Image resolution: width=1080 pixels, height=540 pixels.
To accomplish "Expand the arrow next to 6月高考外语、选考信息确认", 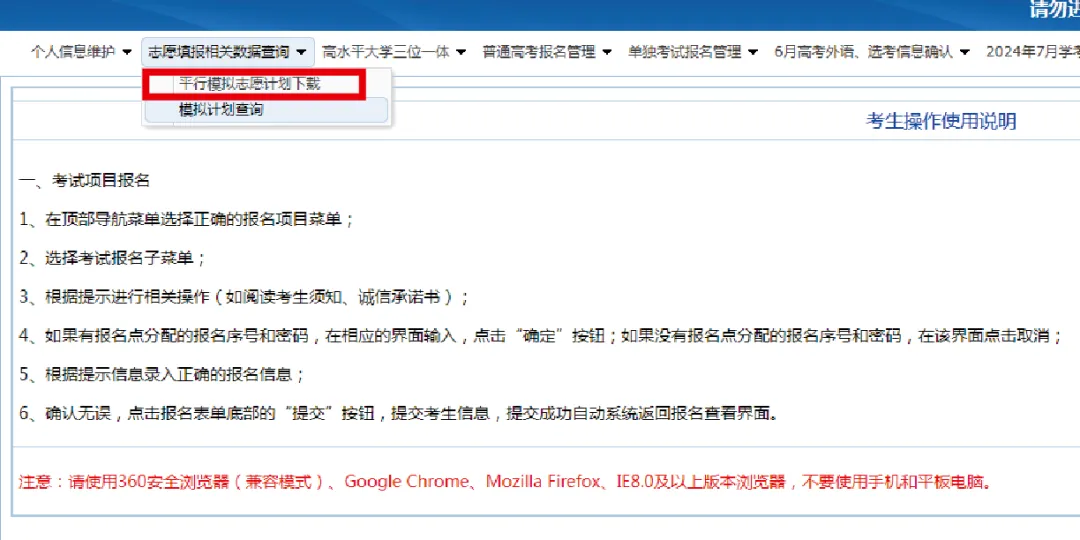I will click(964, 52).
